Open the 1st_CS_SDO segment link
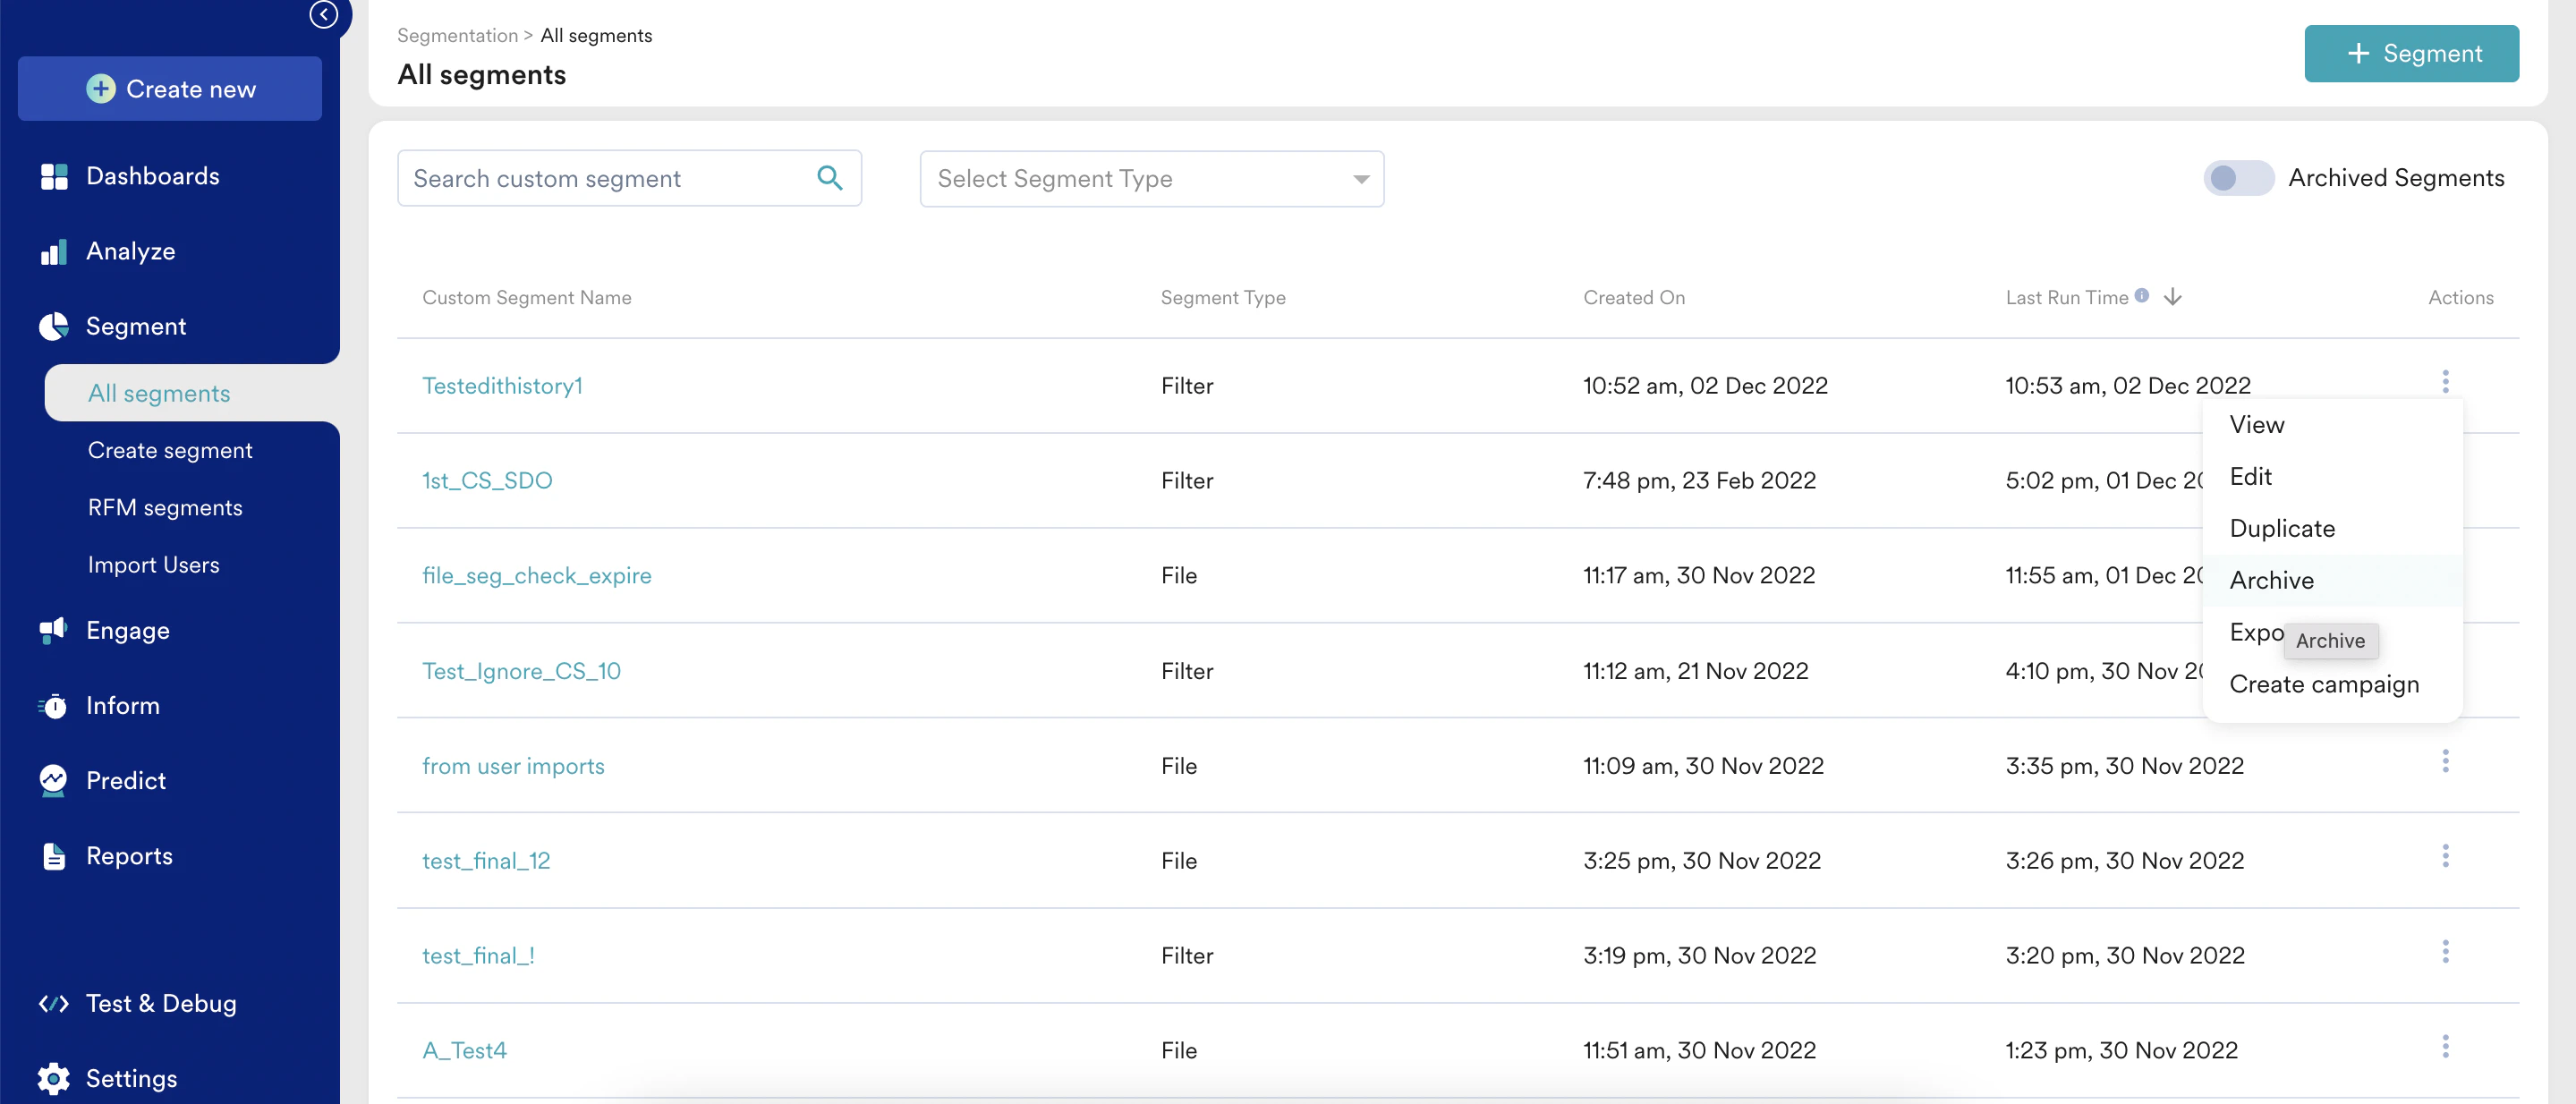This screenshot has height=1104, width=2576. 487,480
